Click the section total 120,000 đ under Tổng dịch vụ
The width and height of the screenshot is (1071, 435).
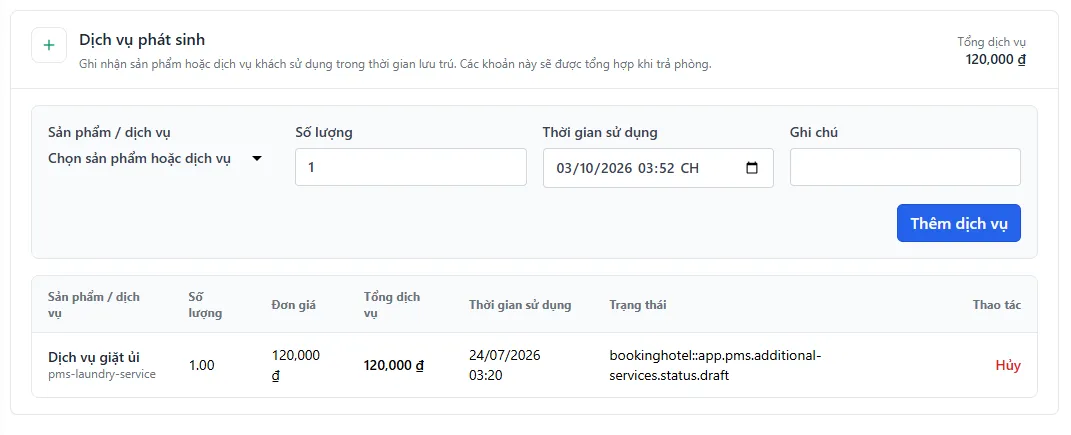tap(995, 59)
